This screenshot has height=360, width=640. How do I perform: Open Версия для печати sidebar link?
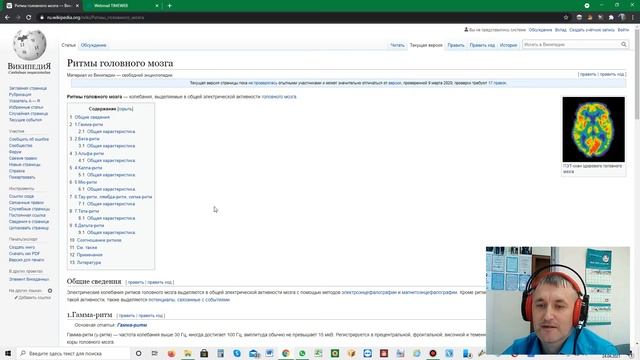[x=26, y=260]
